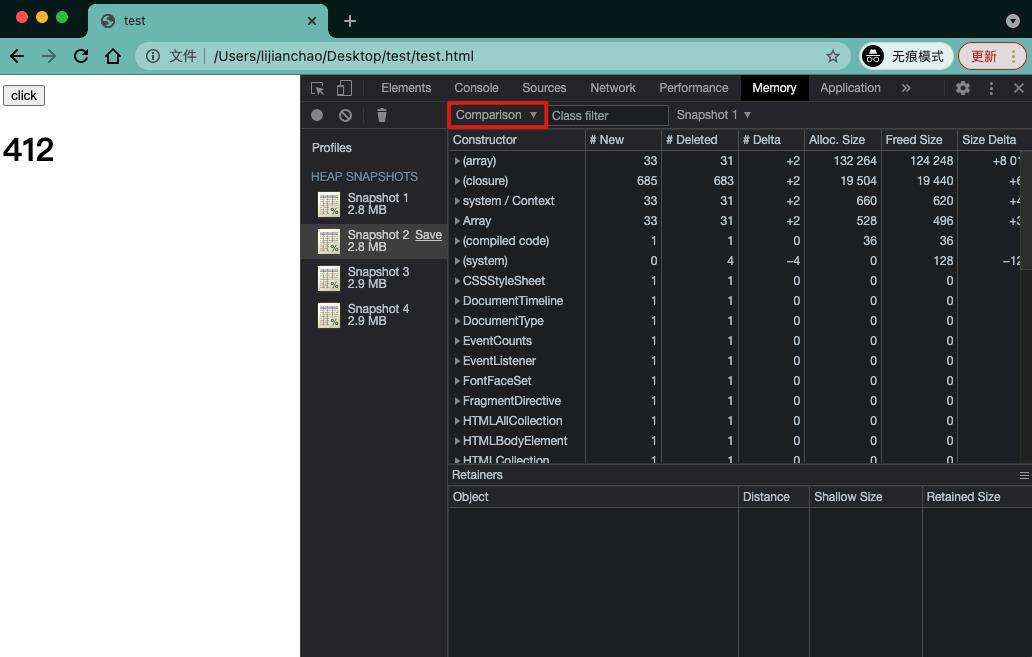1032x657 pixels.
Task: Switch to the Sources tab
Action: (544, 88)
